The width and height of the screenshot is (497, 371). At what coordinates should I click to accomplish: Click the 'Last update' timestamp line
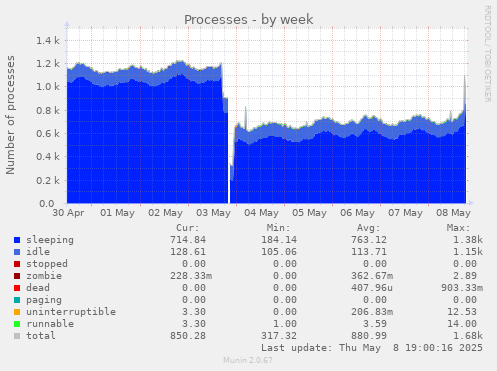point(372,348)
